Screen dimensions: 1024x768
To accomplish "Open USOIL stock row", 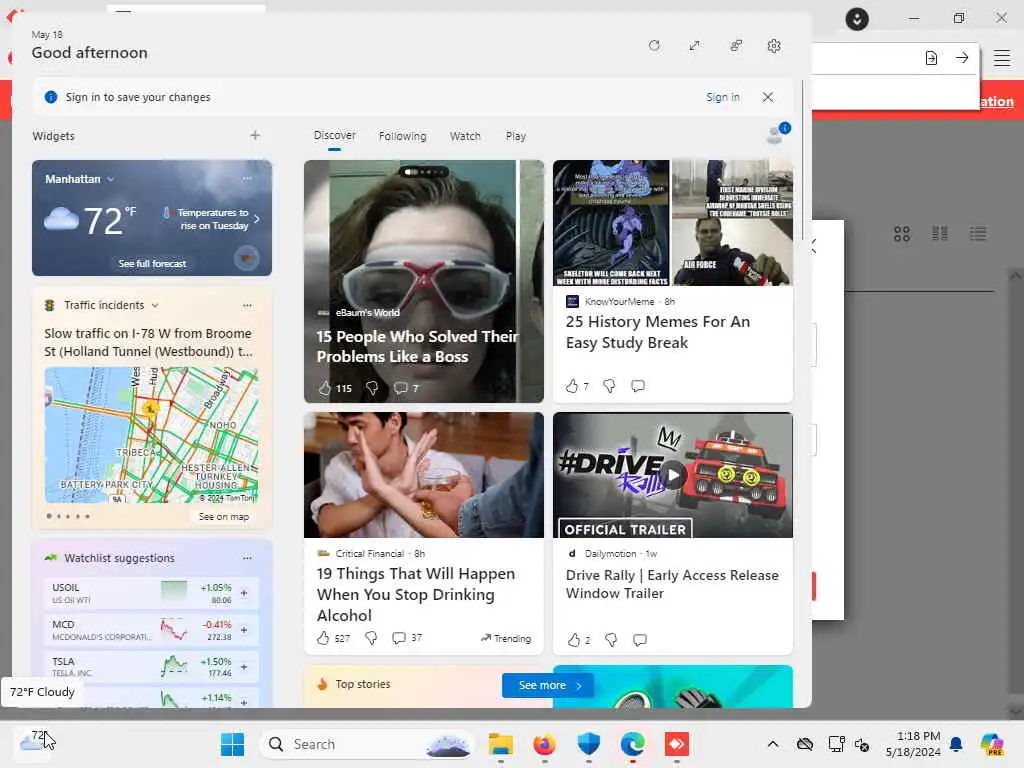I will coord(151,593).
